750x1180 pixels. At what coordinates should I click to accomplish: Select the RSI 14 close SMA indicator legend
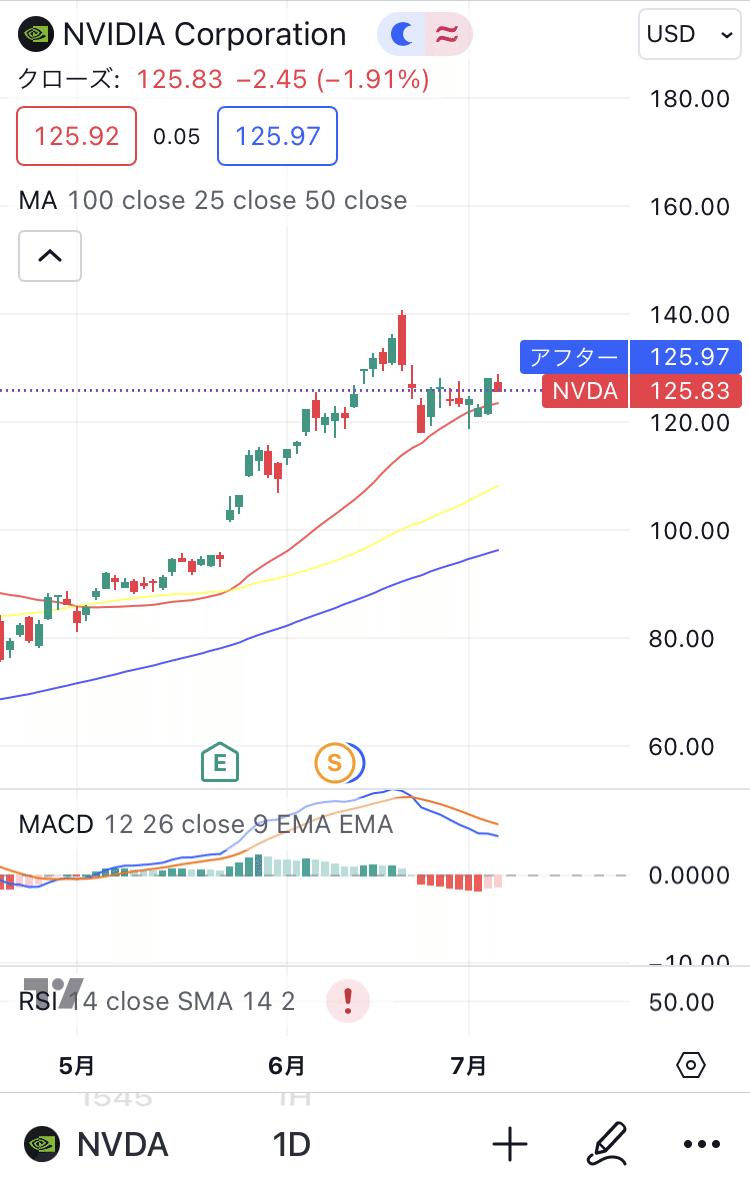(x=156, y=1001)
